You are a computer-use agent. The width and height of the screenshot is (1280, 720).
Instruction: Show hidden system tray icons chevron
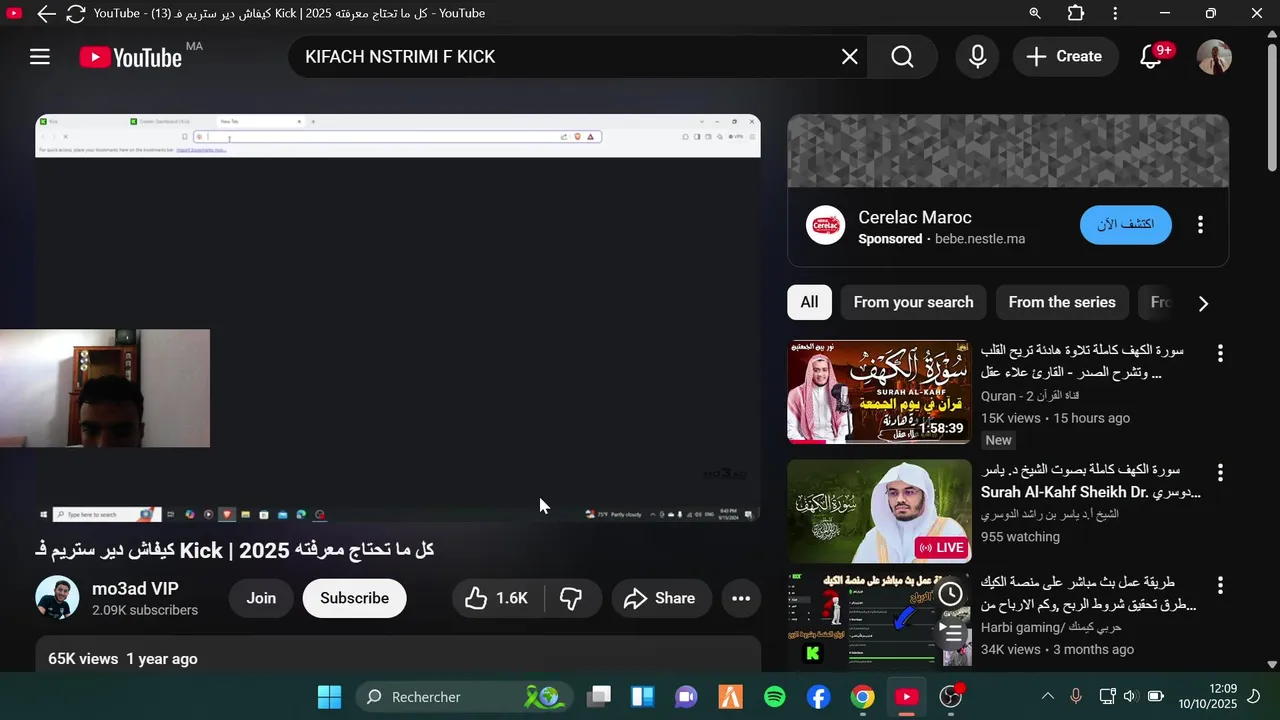1048,696
